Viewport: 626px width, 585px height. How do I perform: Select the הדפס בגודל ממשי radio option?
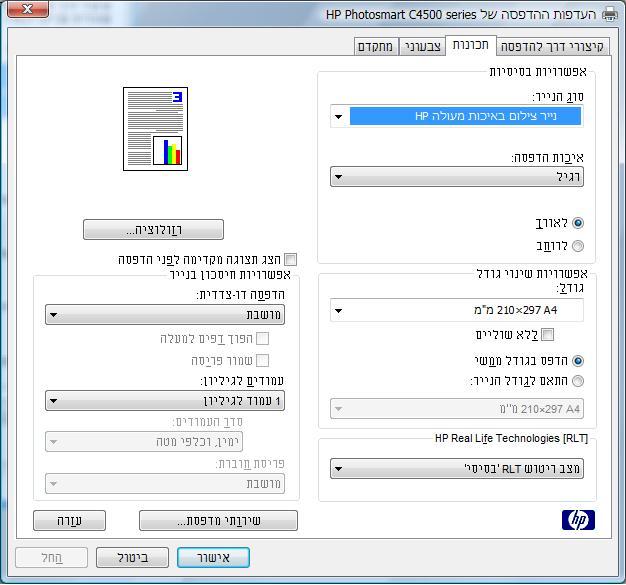pyautogui.click(x=577, y=359)
